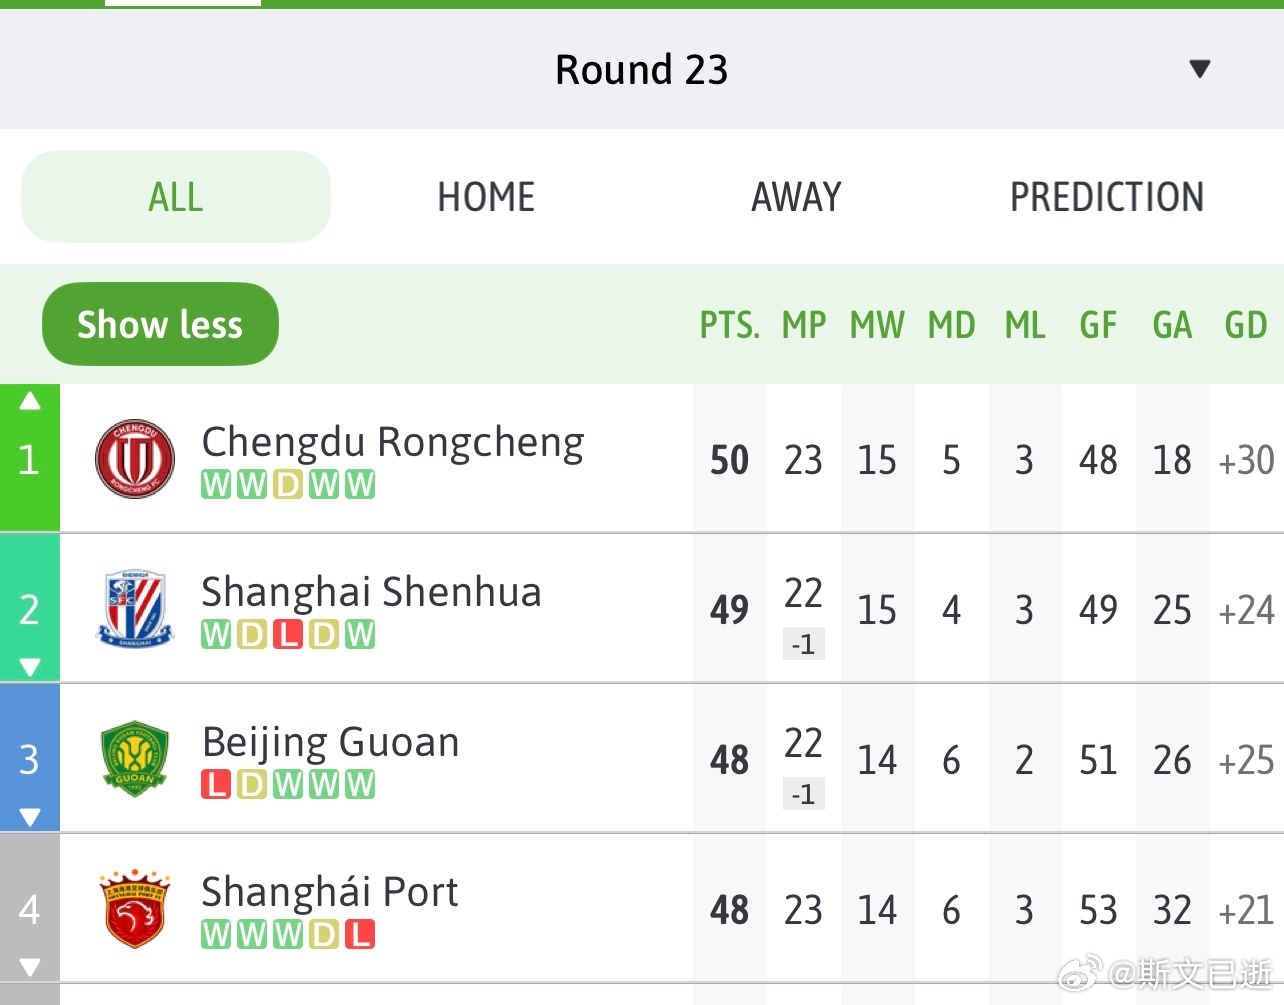Viewport: 1284px width, 1005px height.
Task: Click the Shanghai Shenhua club crest
Action: [x=135, y=609]
